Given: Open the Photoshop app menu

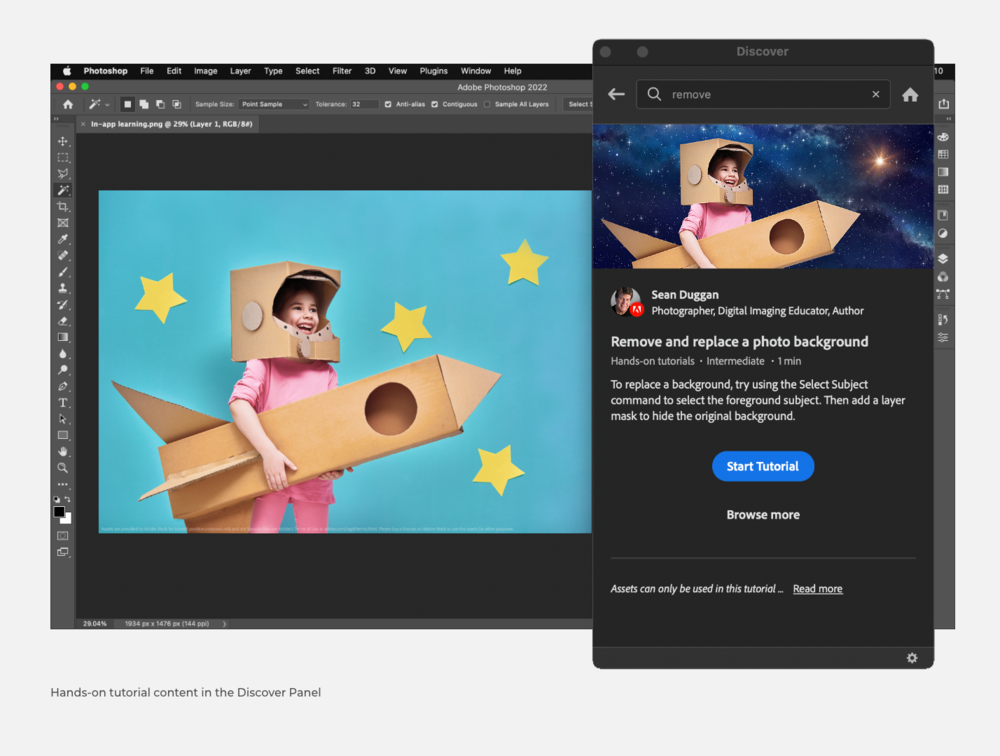Looking at the screenshot, I should coord(105,71).
